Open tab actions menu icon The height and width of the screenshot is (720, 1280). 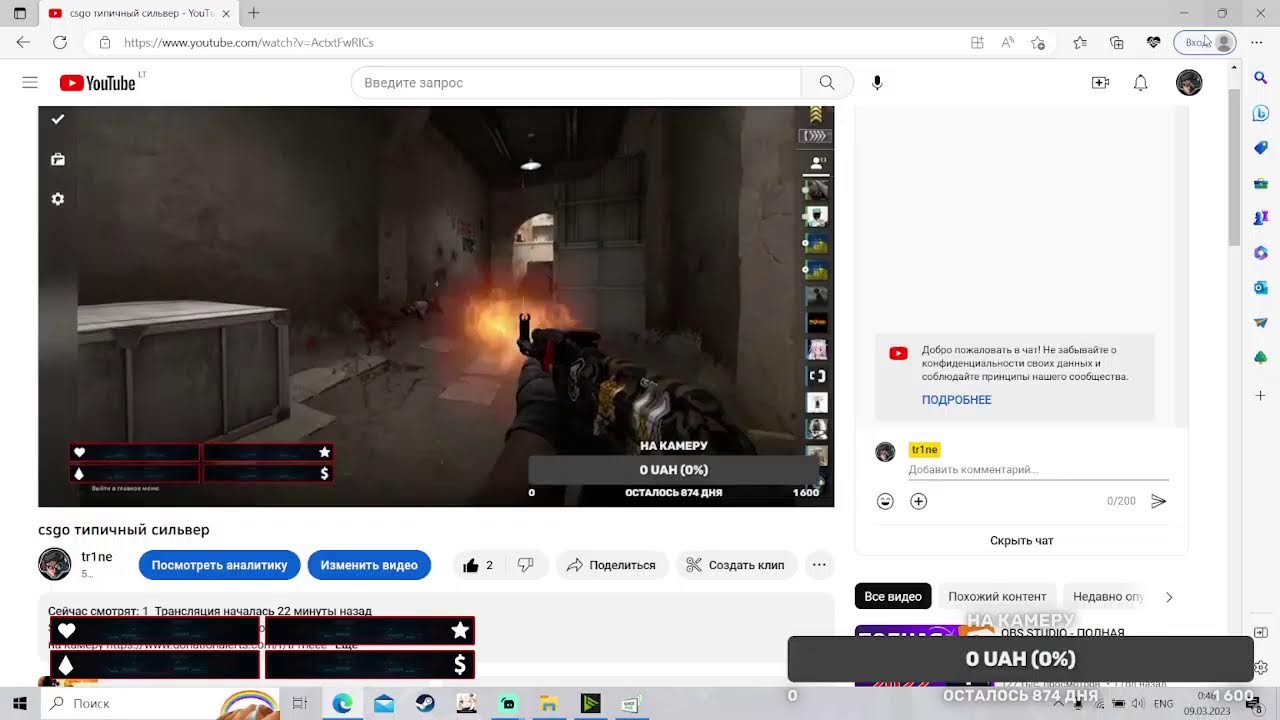(x=19, y=13)
